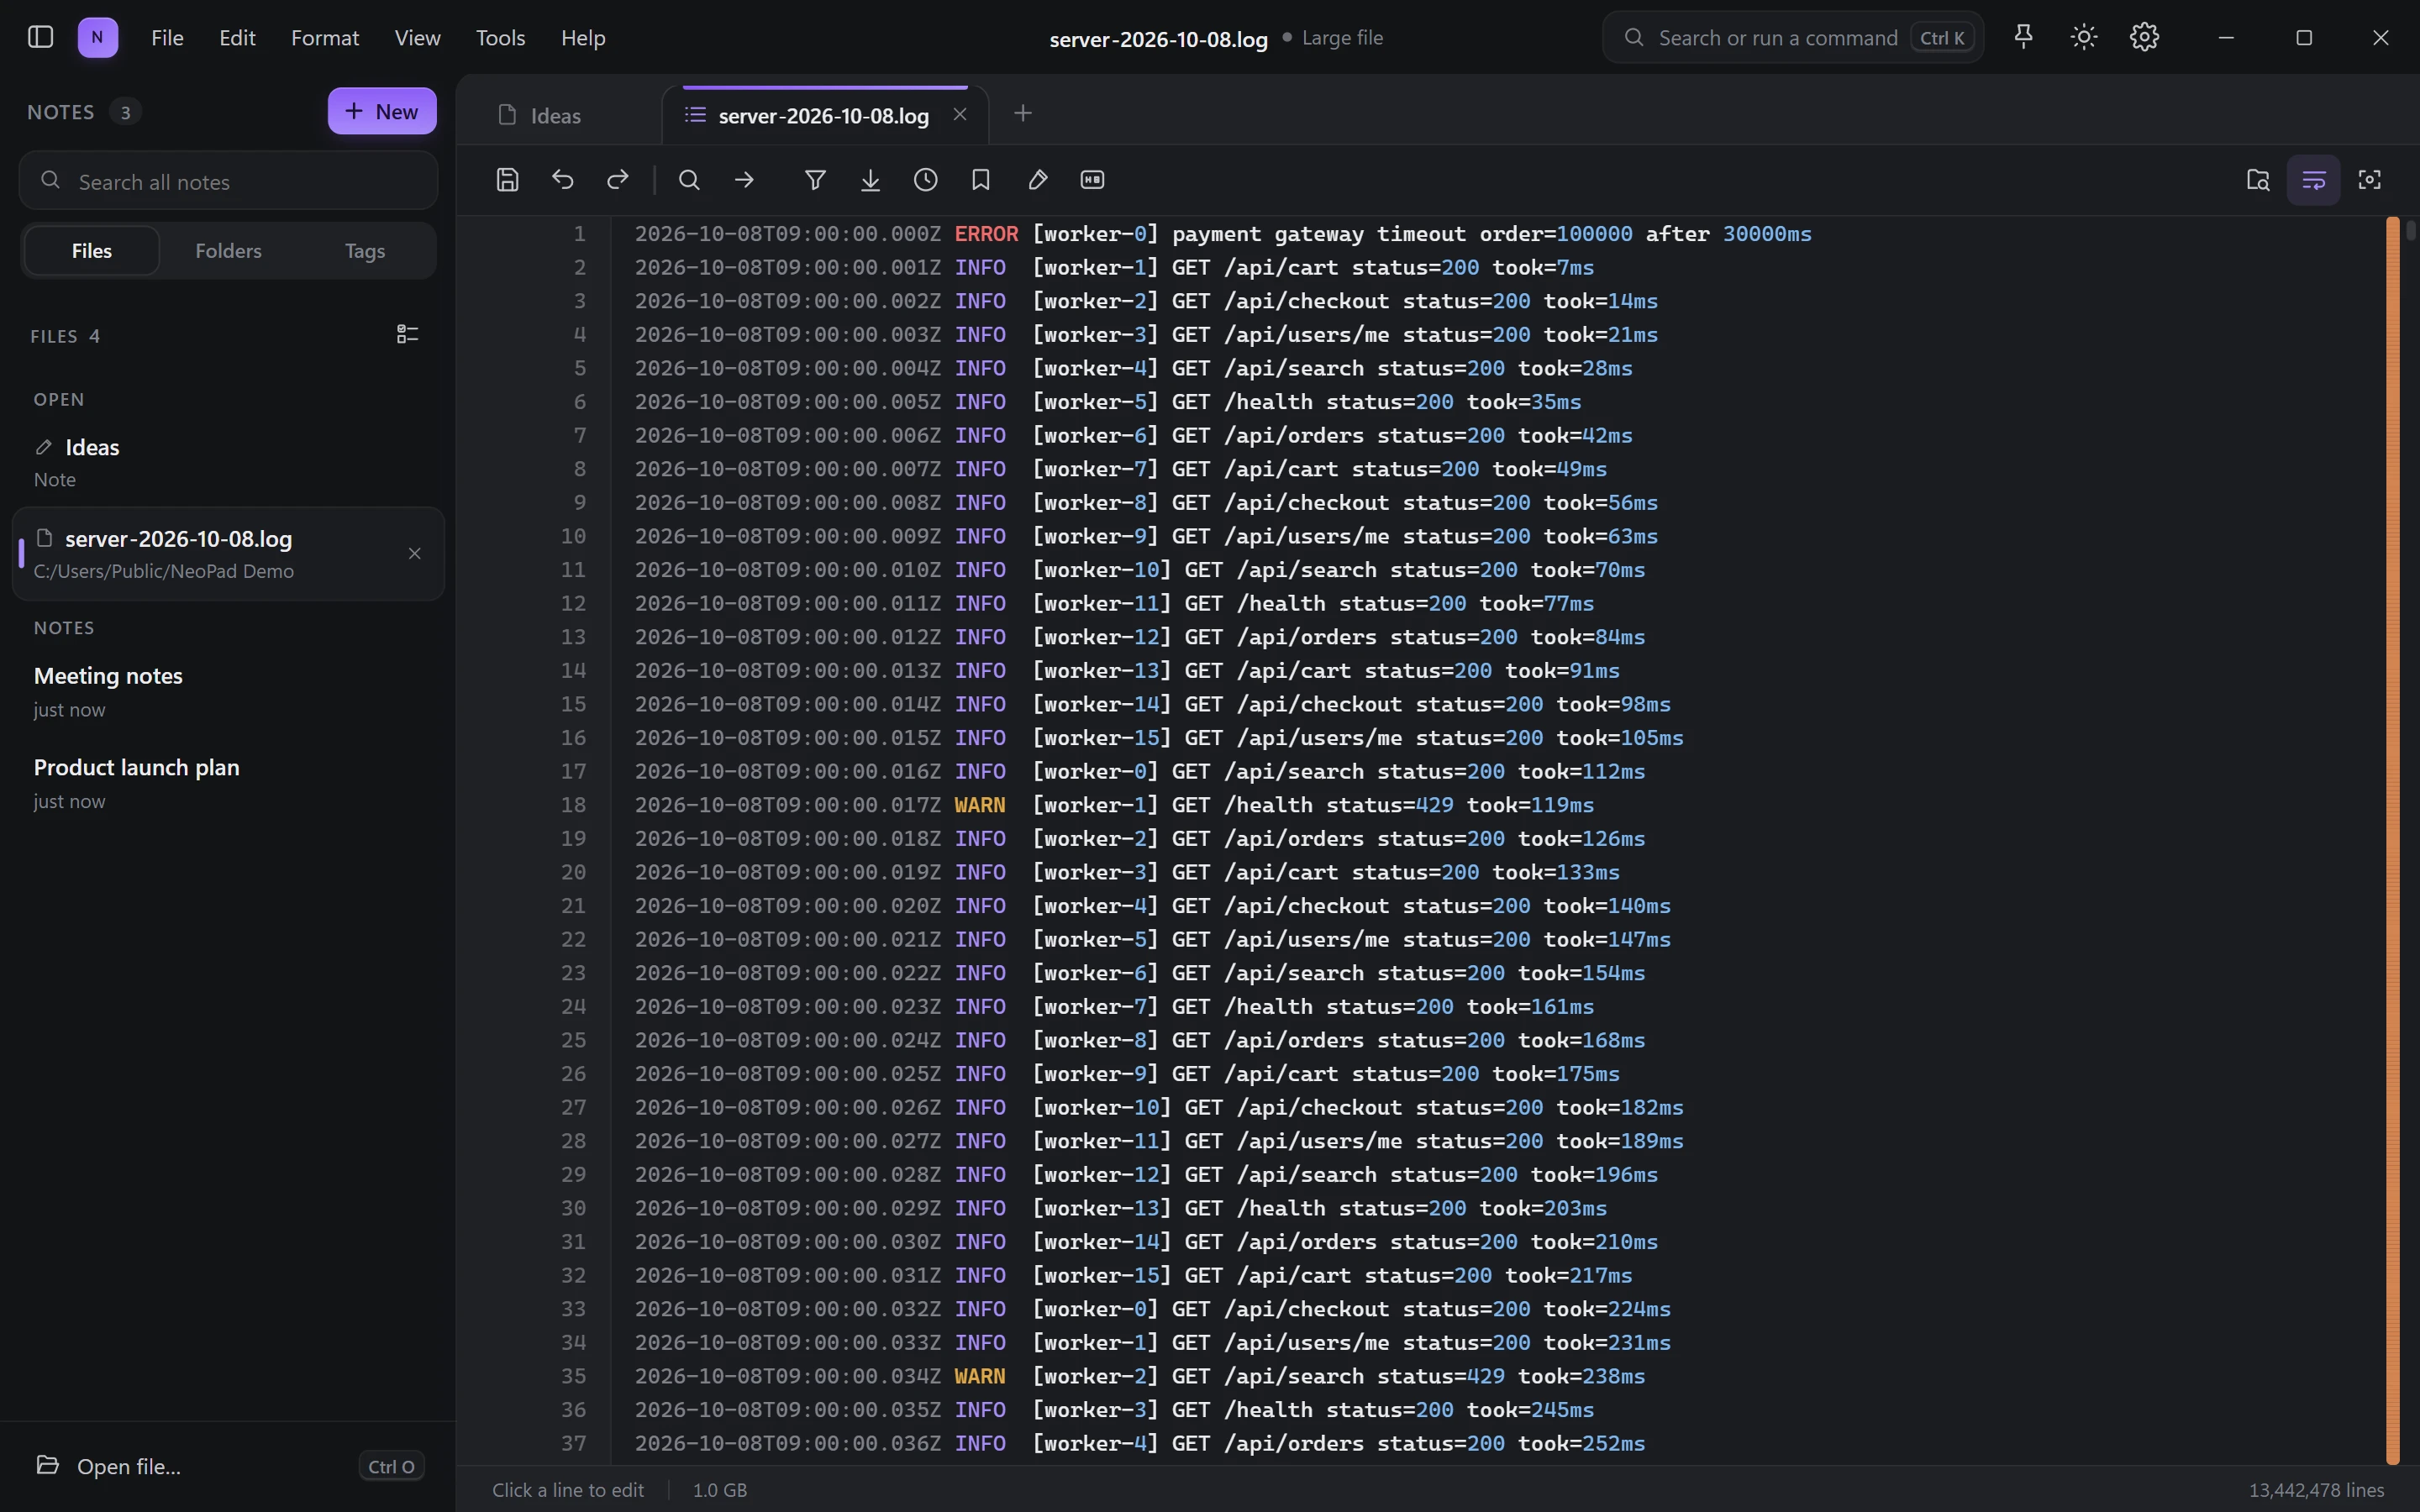The width and height of the screenshot is (2420, 1512).
Task: Toggle word wrap button
Action: [x=2313, y=180]
